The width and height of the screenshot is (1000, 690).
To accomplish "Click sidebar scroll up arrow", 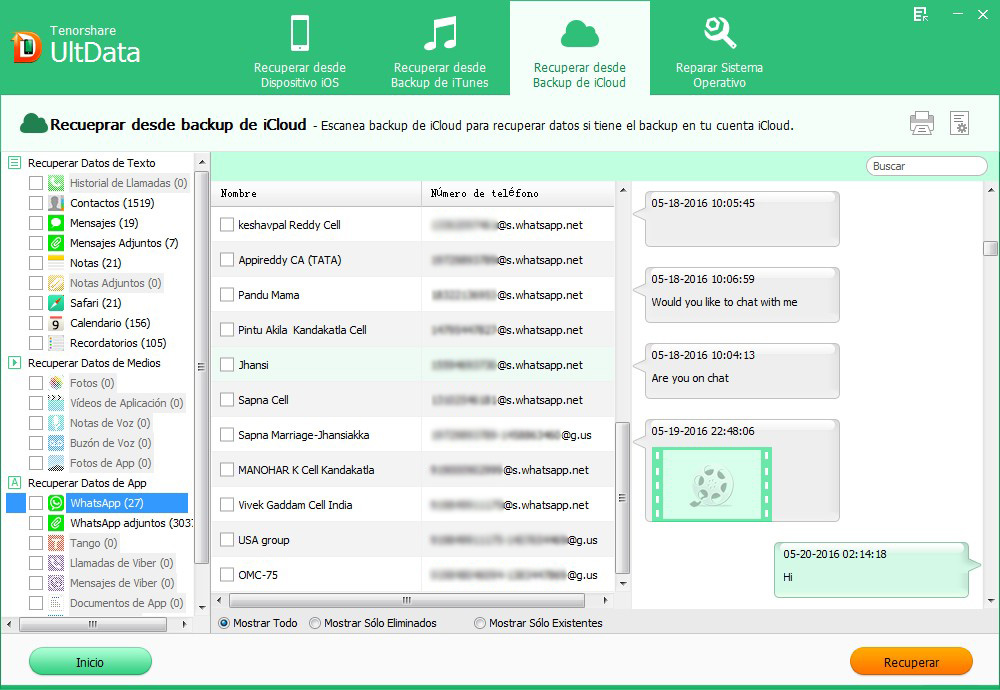I will click(x=202, y=162).
